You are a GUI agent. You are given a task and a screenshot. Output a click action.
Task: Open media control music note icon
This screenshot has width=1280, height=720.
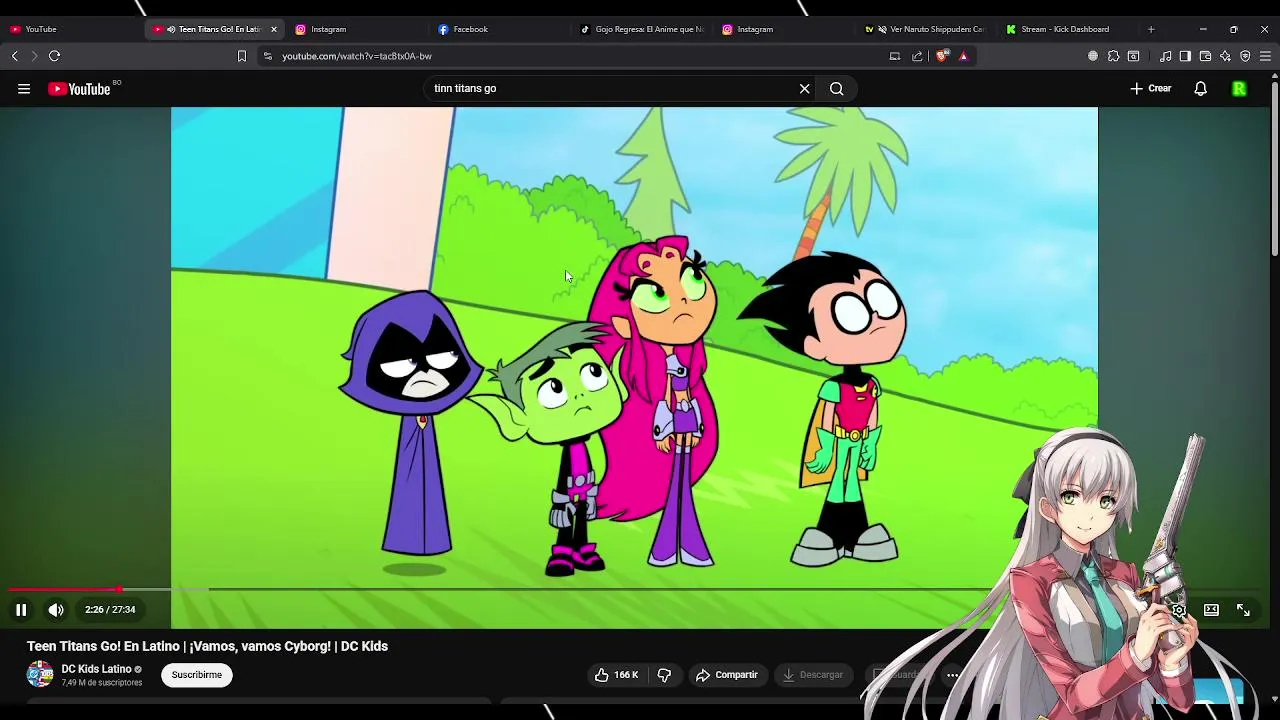(x=1166, y=56)
